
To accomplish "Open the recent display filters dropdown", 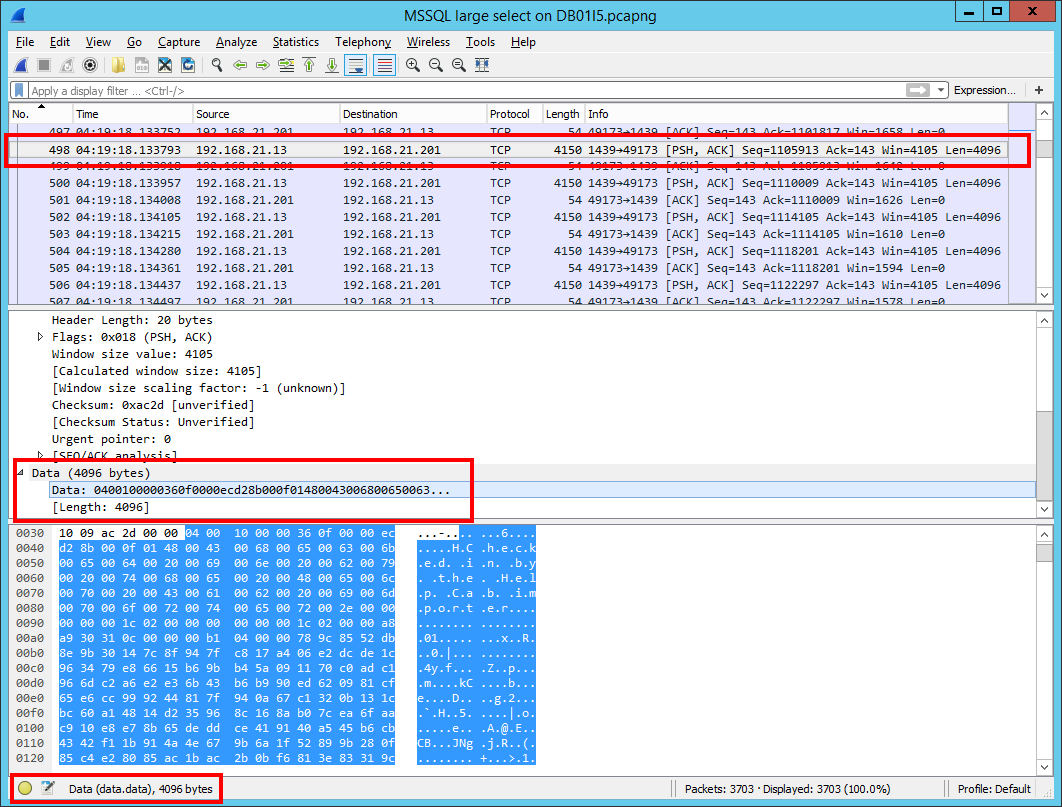I will point(941,90).
